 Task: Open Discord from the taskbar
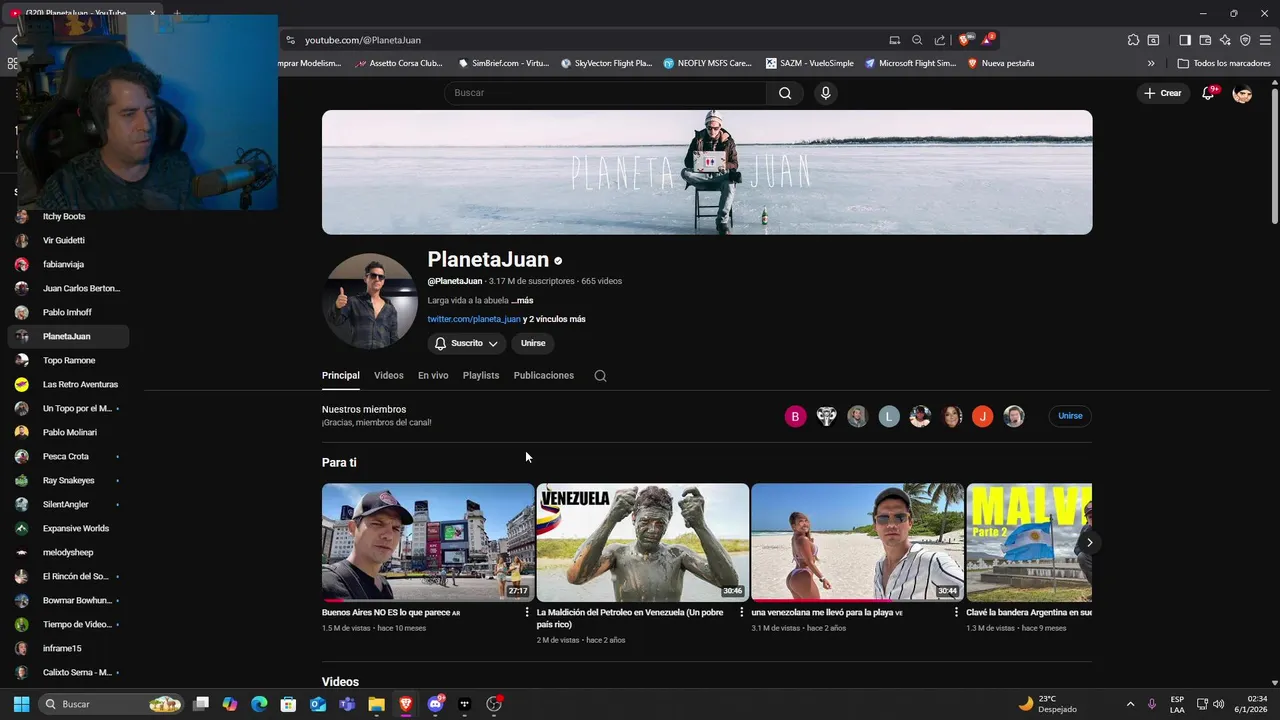[x=435, y=704]
